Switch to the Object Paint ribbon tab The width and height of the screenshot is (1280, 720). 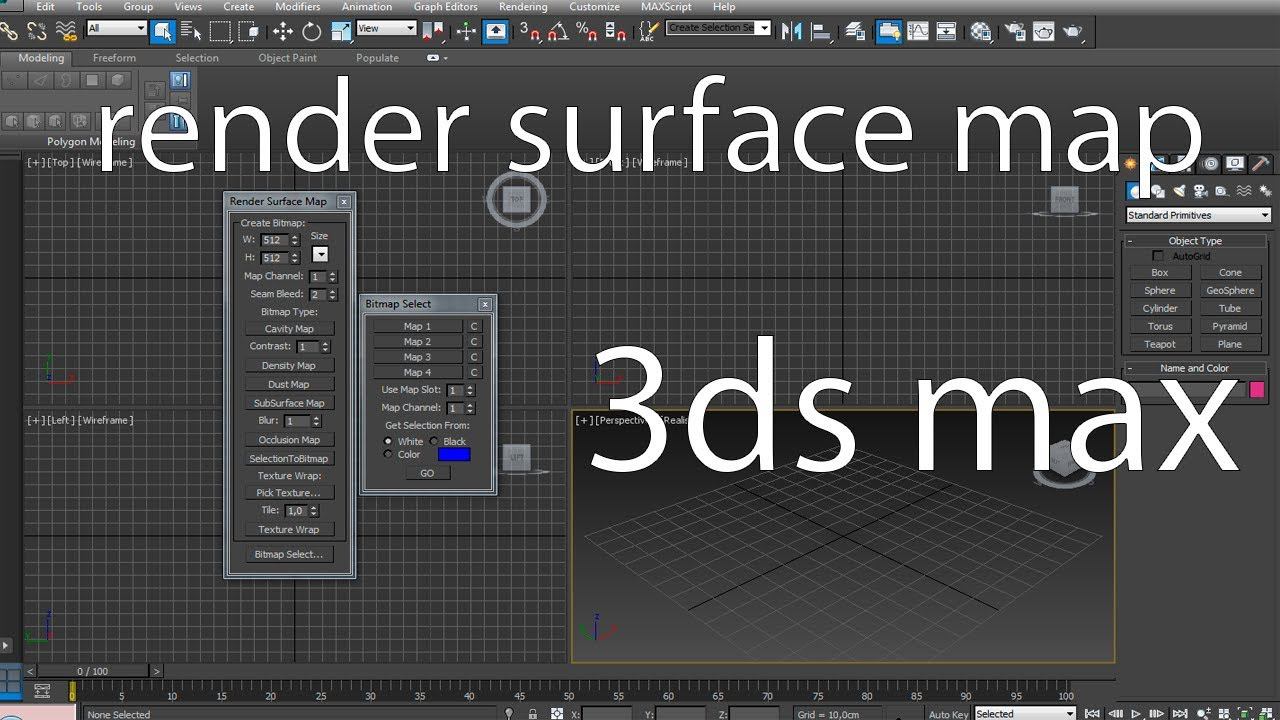pos(287,58)
